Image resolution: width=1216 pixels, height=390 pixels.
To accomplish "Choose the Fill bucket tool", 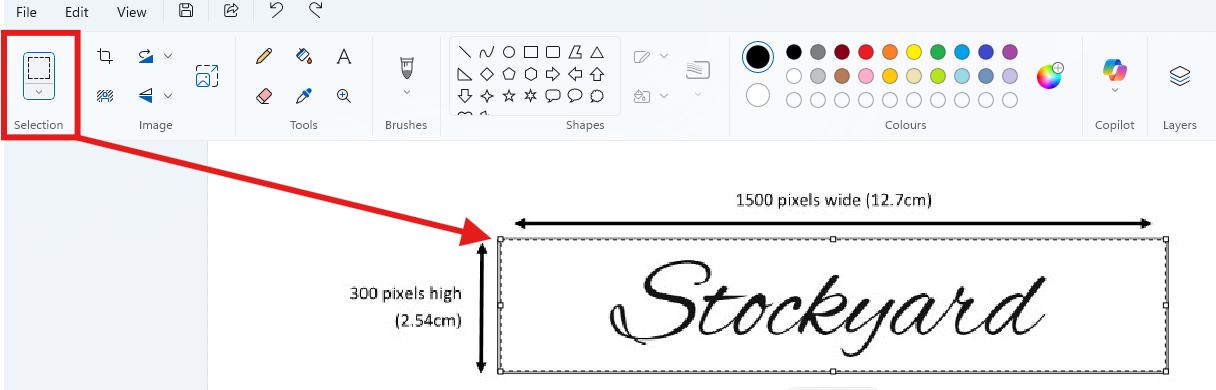I will 305,57.
